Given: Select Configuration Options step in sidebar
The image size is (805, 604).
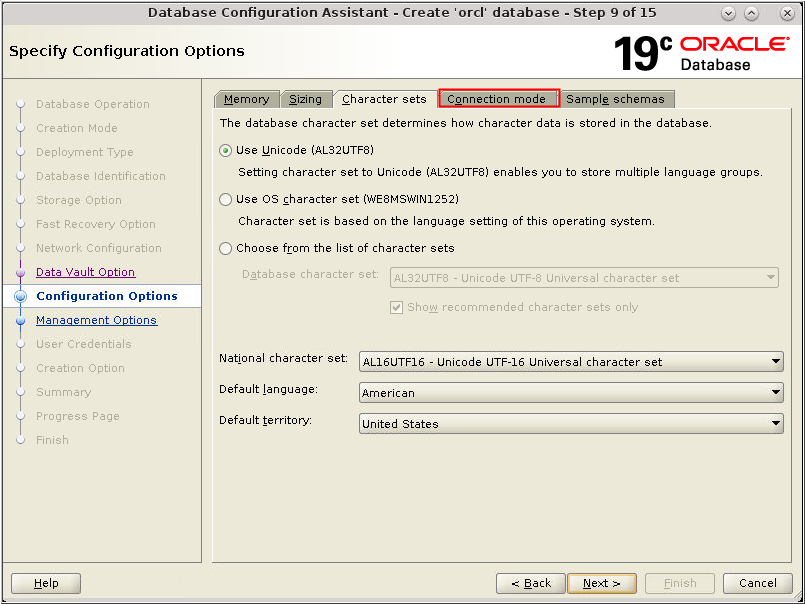Looking at the screenshot, I should pyautogui.click(x=107, y=296).
